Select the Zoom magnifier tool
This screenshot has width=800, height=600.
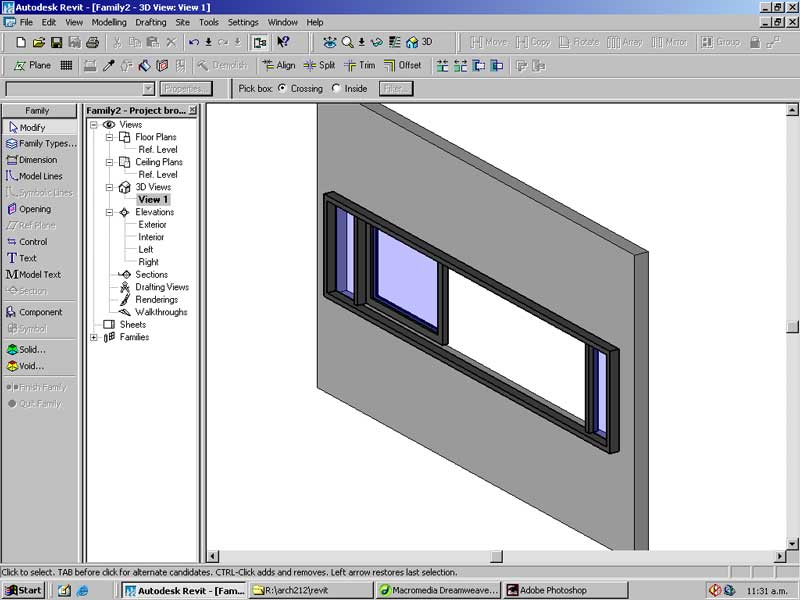(x=347, y=42)
